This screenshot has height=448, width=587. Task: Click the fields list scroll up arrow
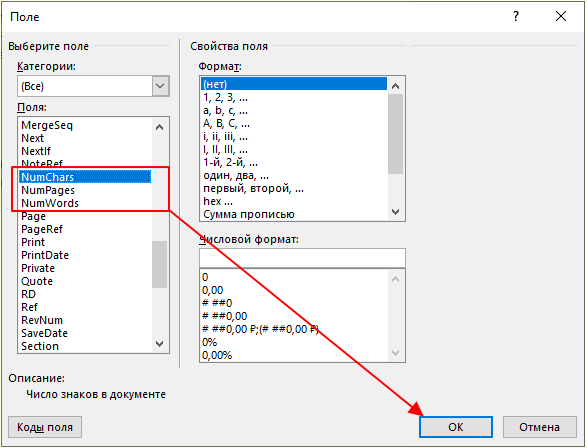point(159,127)
